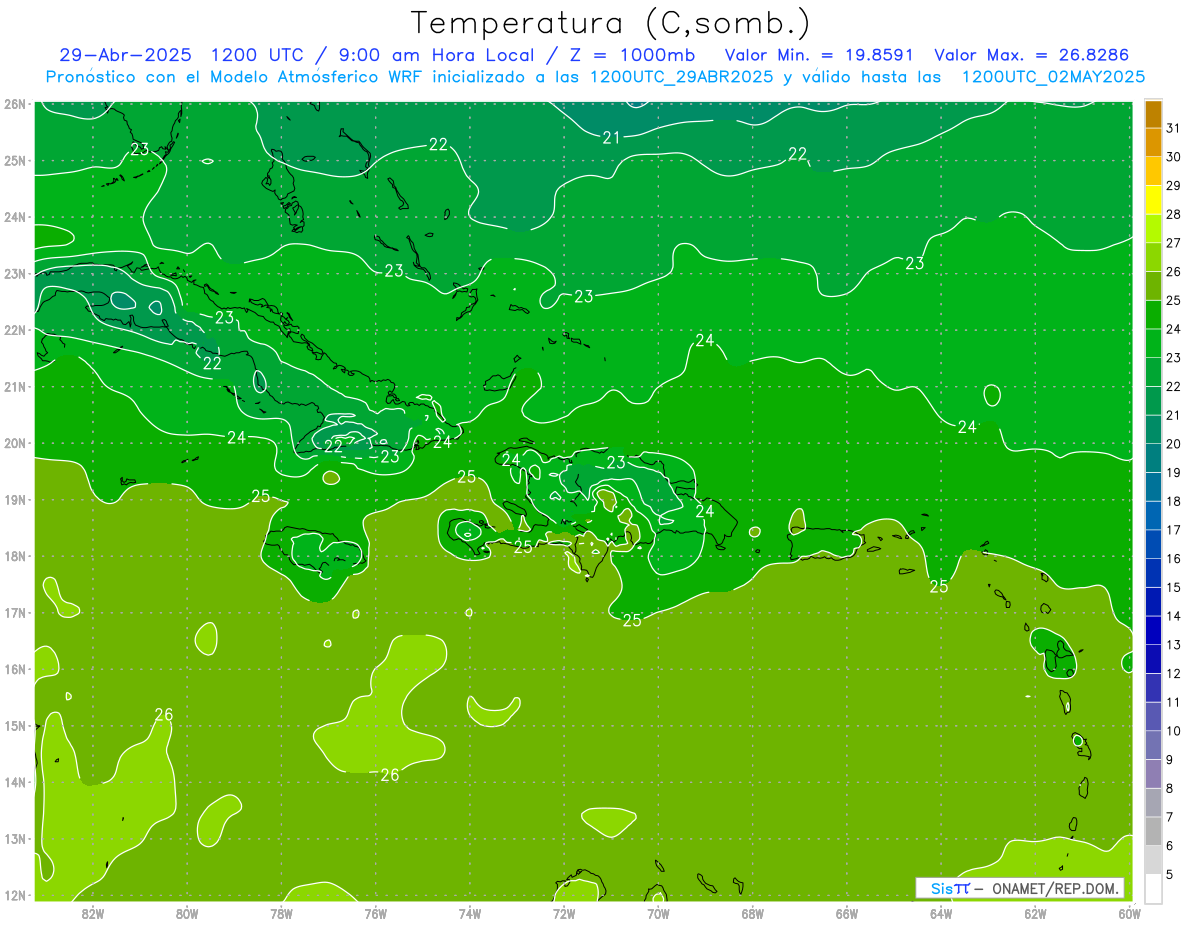Click the colorbar label '5'
1200x927 pixels.
pyautogui.click(x=1169, y=875)
